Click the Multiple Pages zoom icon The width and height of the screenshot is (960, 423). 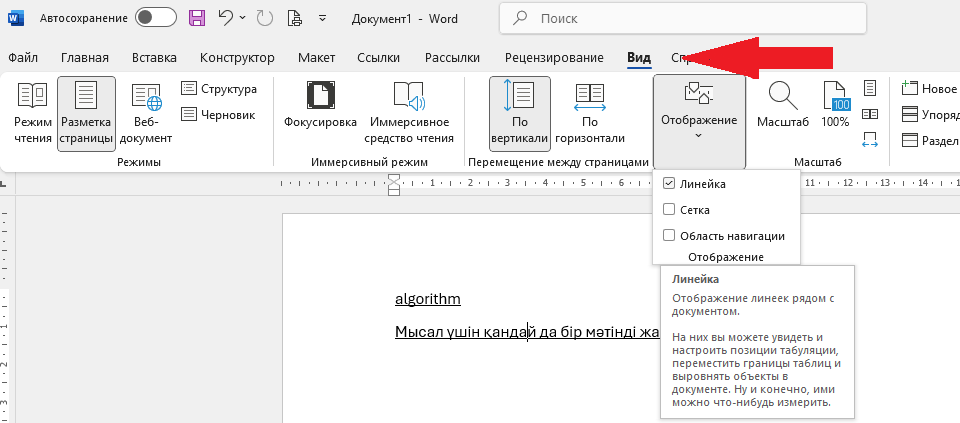[x=870, y=114]
